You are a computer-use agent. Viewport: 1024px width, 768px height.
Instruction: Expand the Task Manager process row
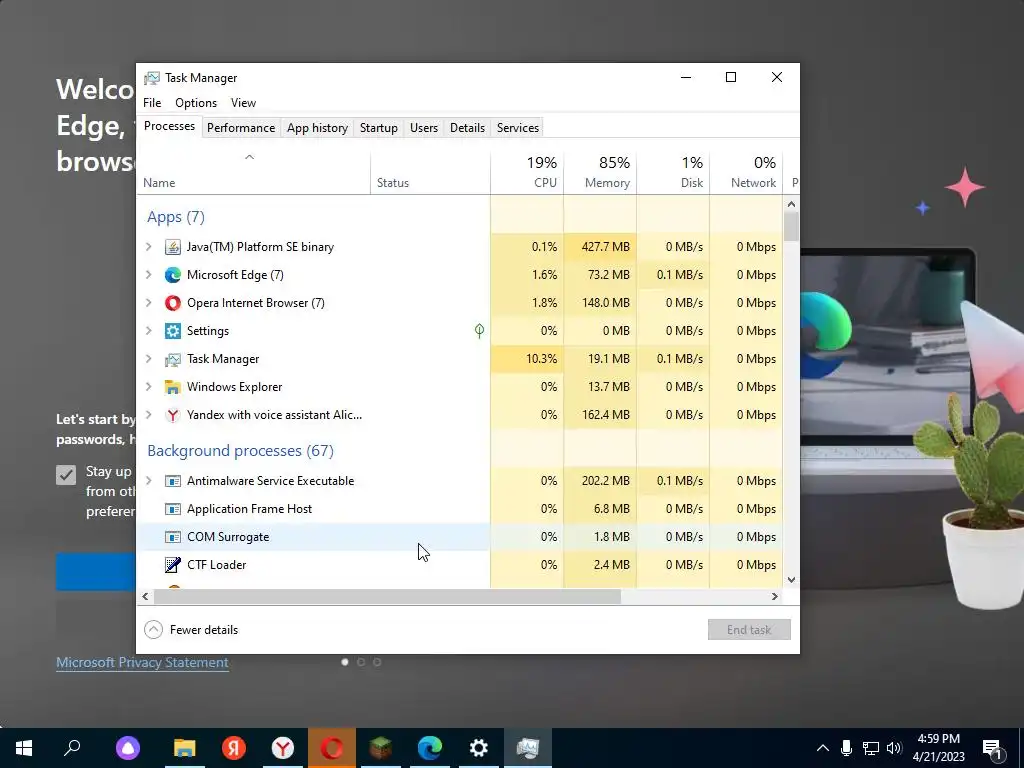point(149,359)
